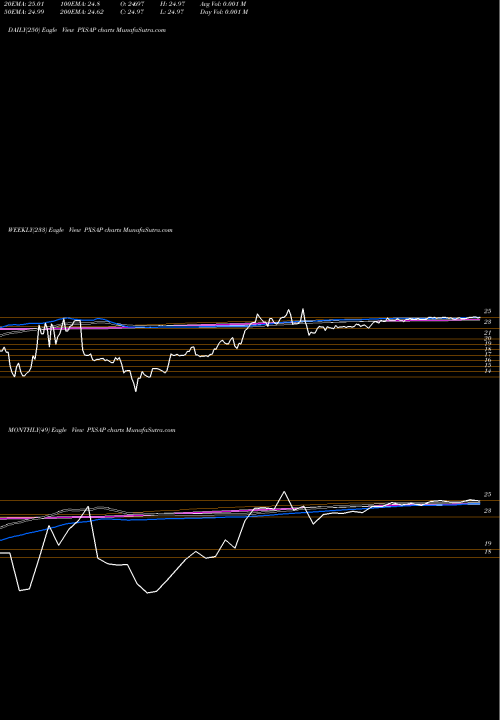
Task: Click the 20EMA: 25.01 value text
Action: [26, 4]
